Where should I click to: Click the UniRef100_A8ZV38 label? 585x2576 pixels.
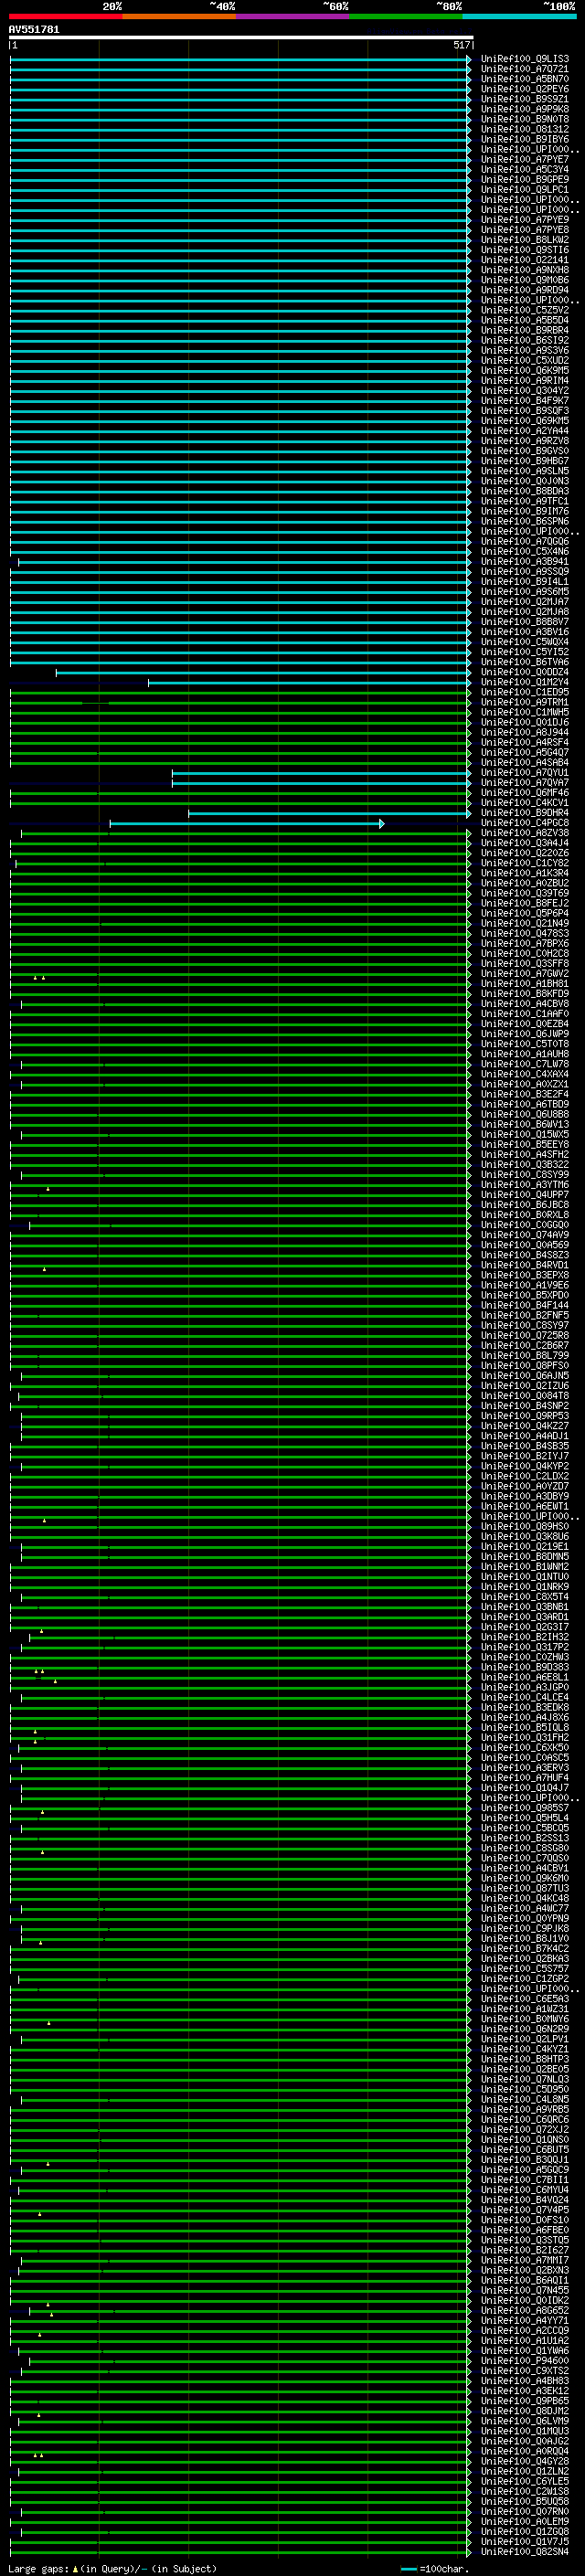pos(525,833)
